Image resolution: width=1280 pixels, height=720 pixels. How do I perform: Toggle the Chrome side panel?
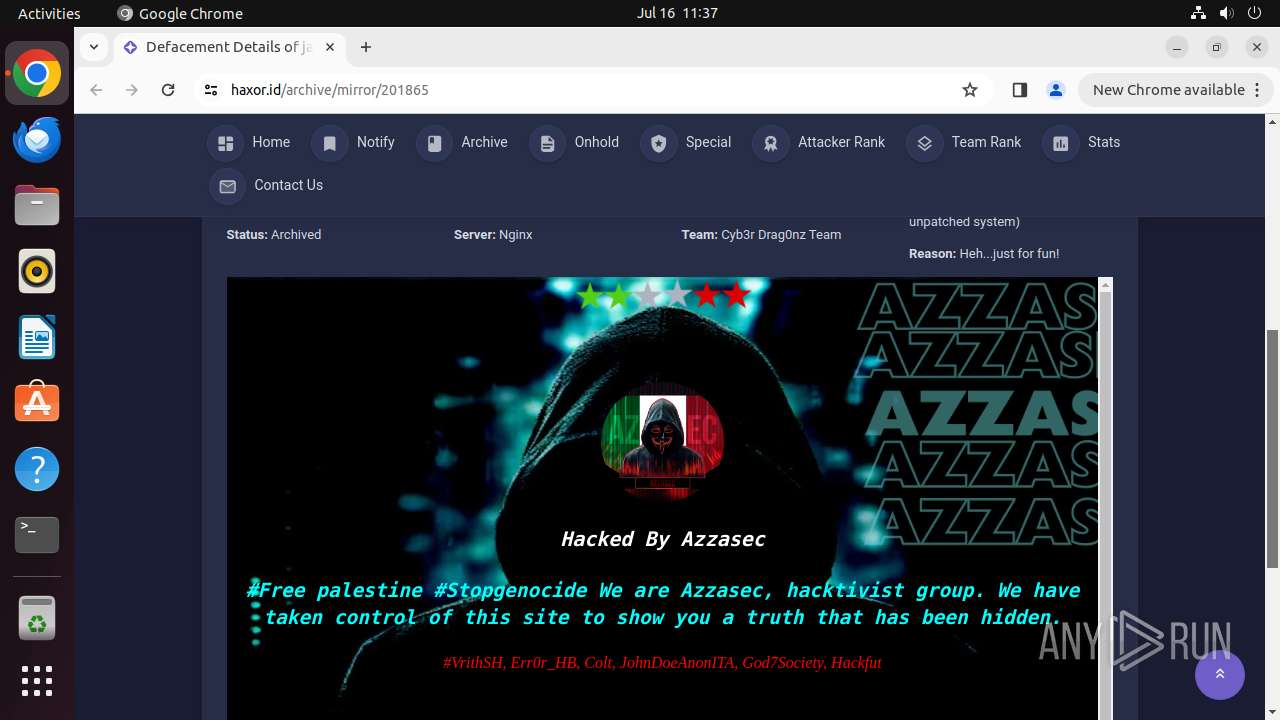(1019, 90)
